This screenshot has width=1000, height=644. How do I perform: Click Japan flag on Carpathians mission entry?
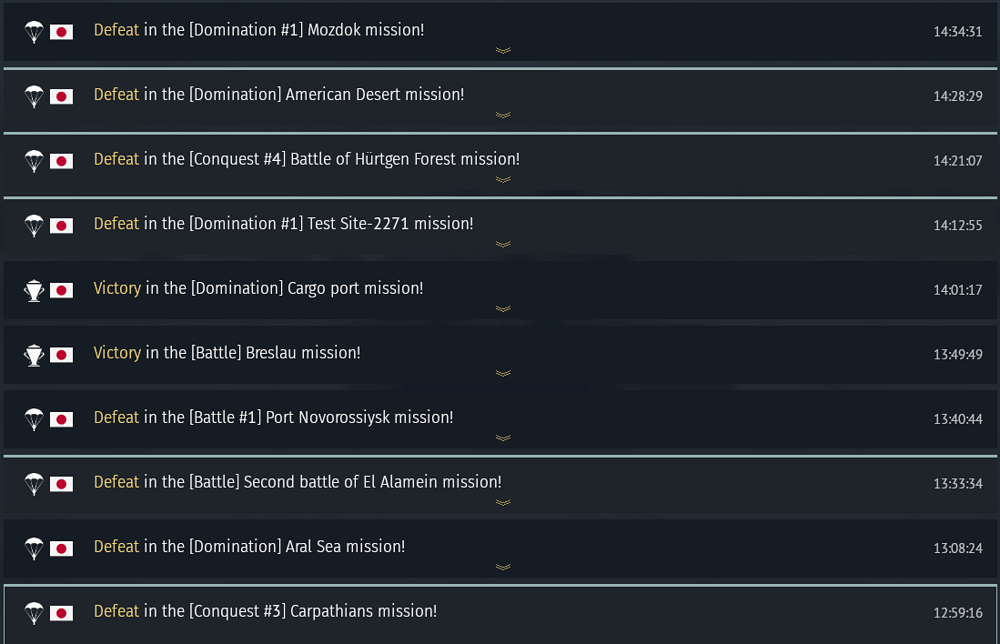click(x=61, y=613)
